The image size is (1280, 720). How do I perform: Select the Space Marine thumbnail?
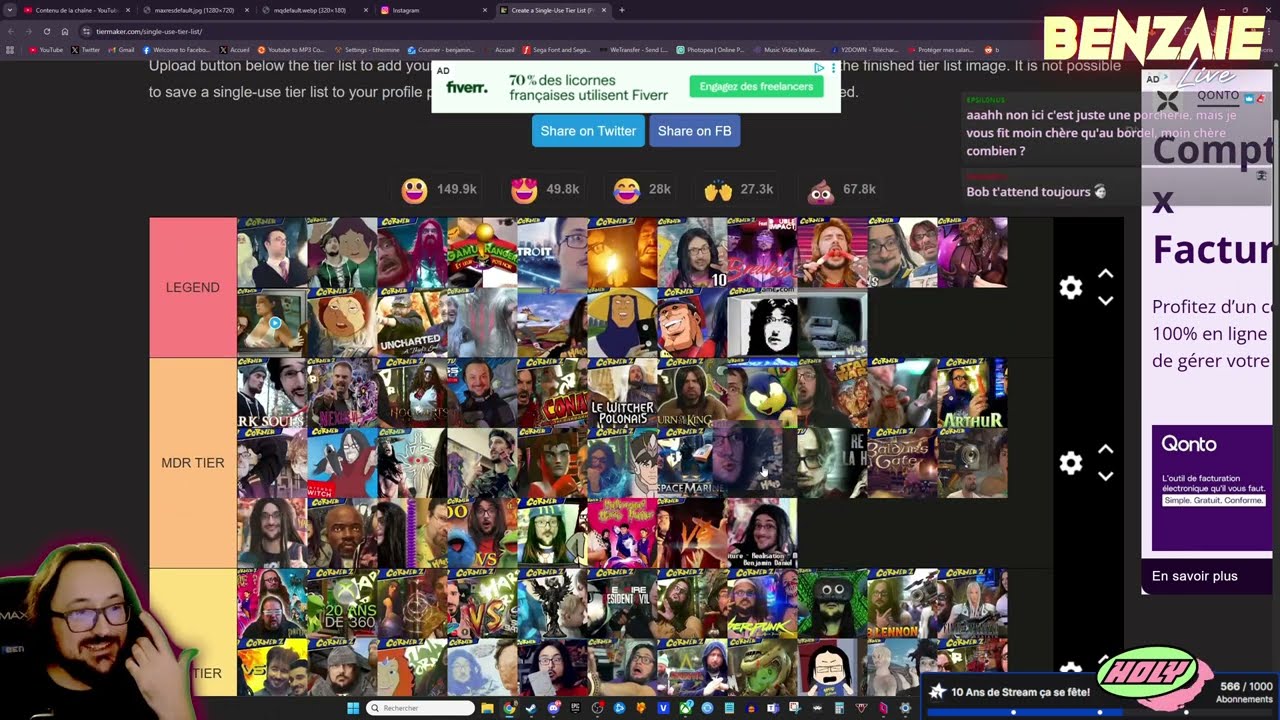click(x=692, y=463)
